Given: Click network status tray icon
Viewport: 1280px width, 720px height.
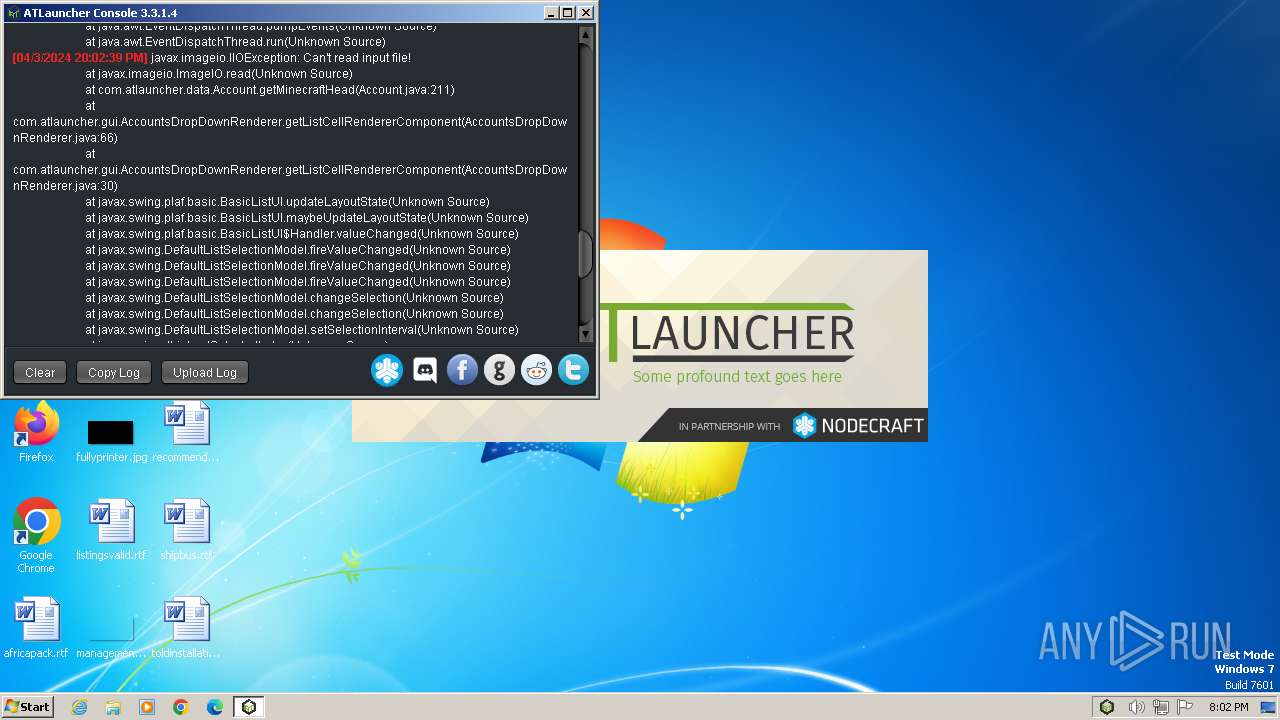Looking at the screenshot, I should coord(1161,707).
